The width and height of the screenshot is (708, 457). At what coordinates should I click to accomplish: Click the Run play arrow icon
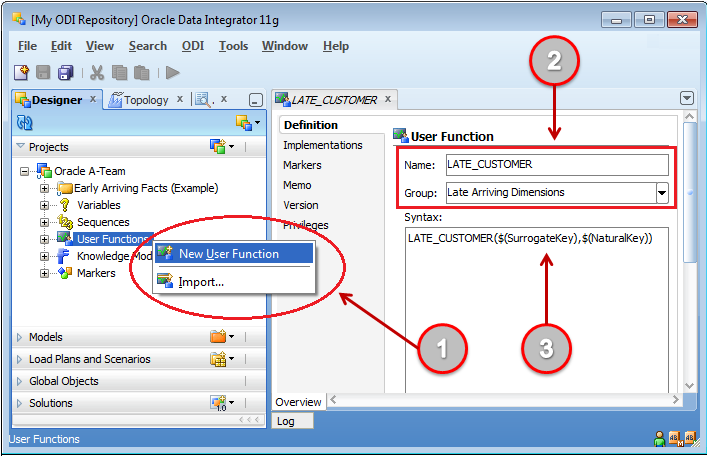tap(172, 72)
